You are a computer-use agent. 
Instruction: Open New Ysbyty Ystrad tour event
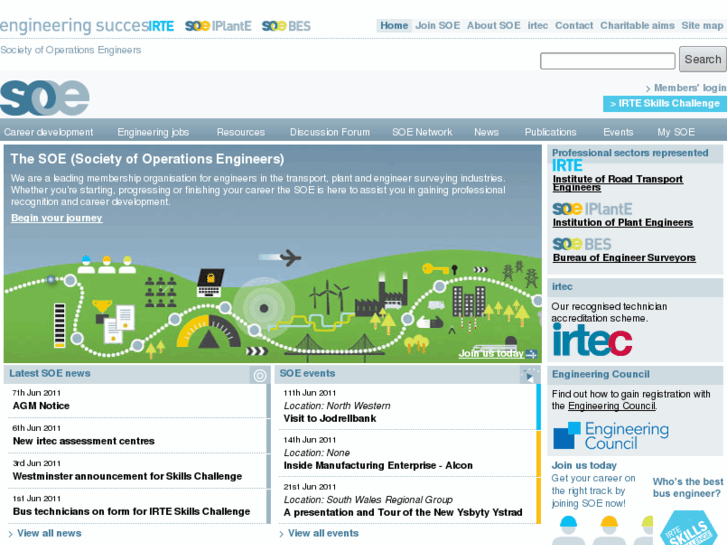pos(402,513)
